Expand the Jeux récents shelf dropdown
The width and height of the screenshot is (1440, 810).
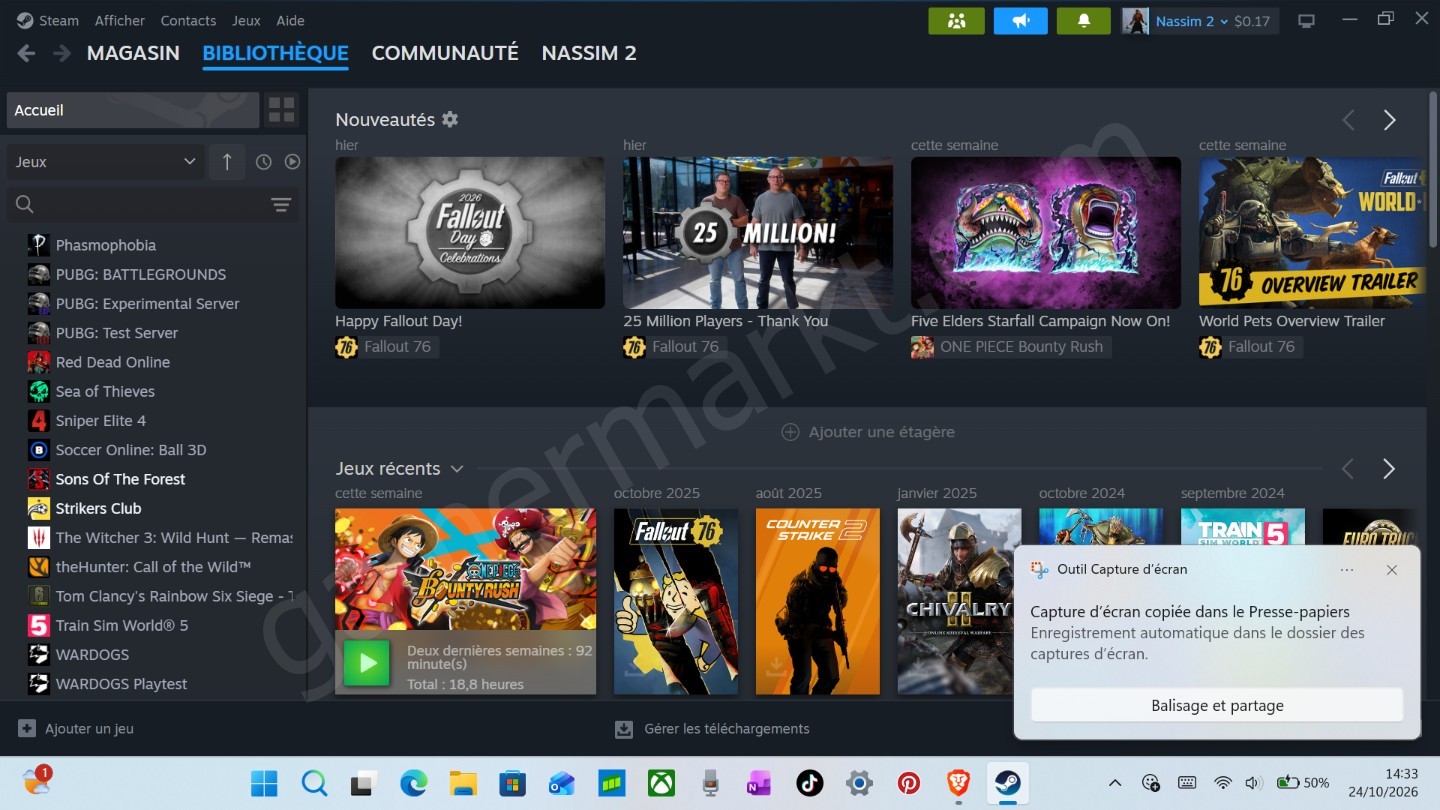click(x=457, y=469)
